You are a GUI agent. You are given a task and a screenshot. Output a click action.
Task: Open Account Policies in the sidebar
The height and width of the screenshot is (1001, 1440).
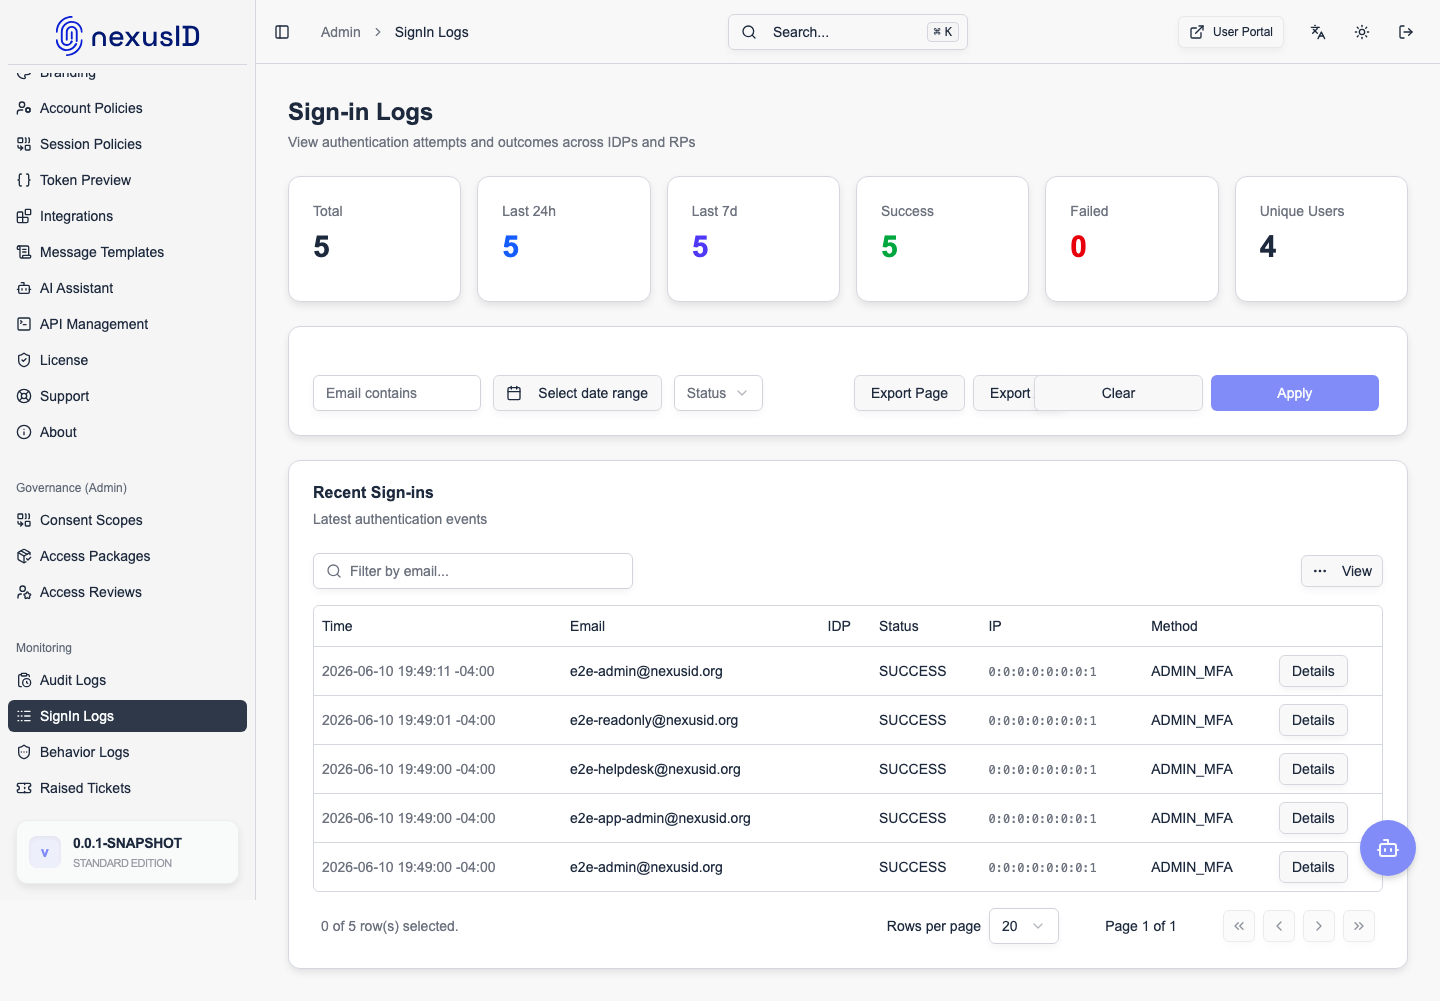click(127, 108)
